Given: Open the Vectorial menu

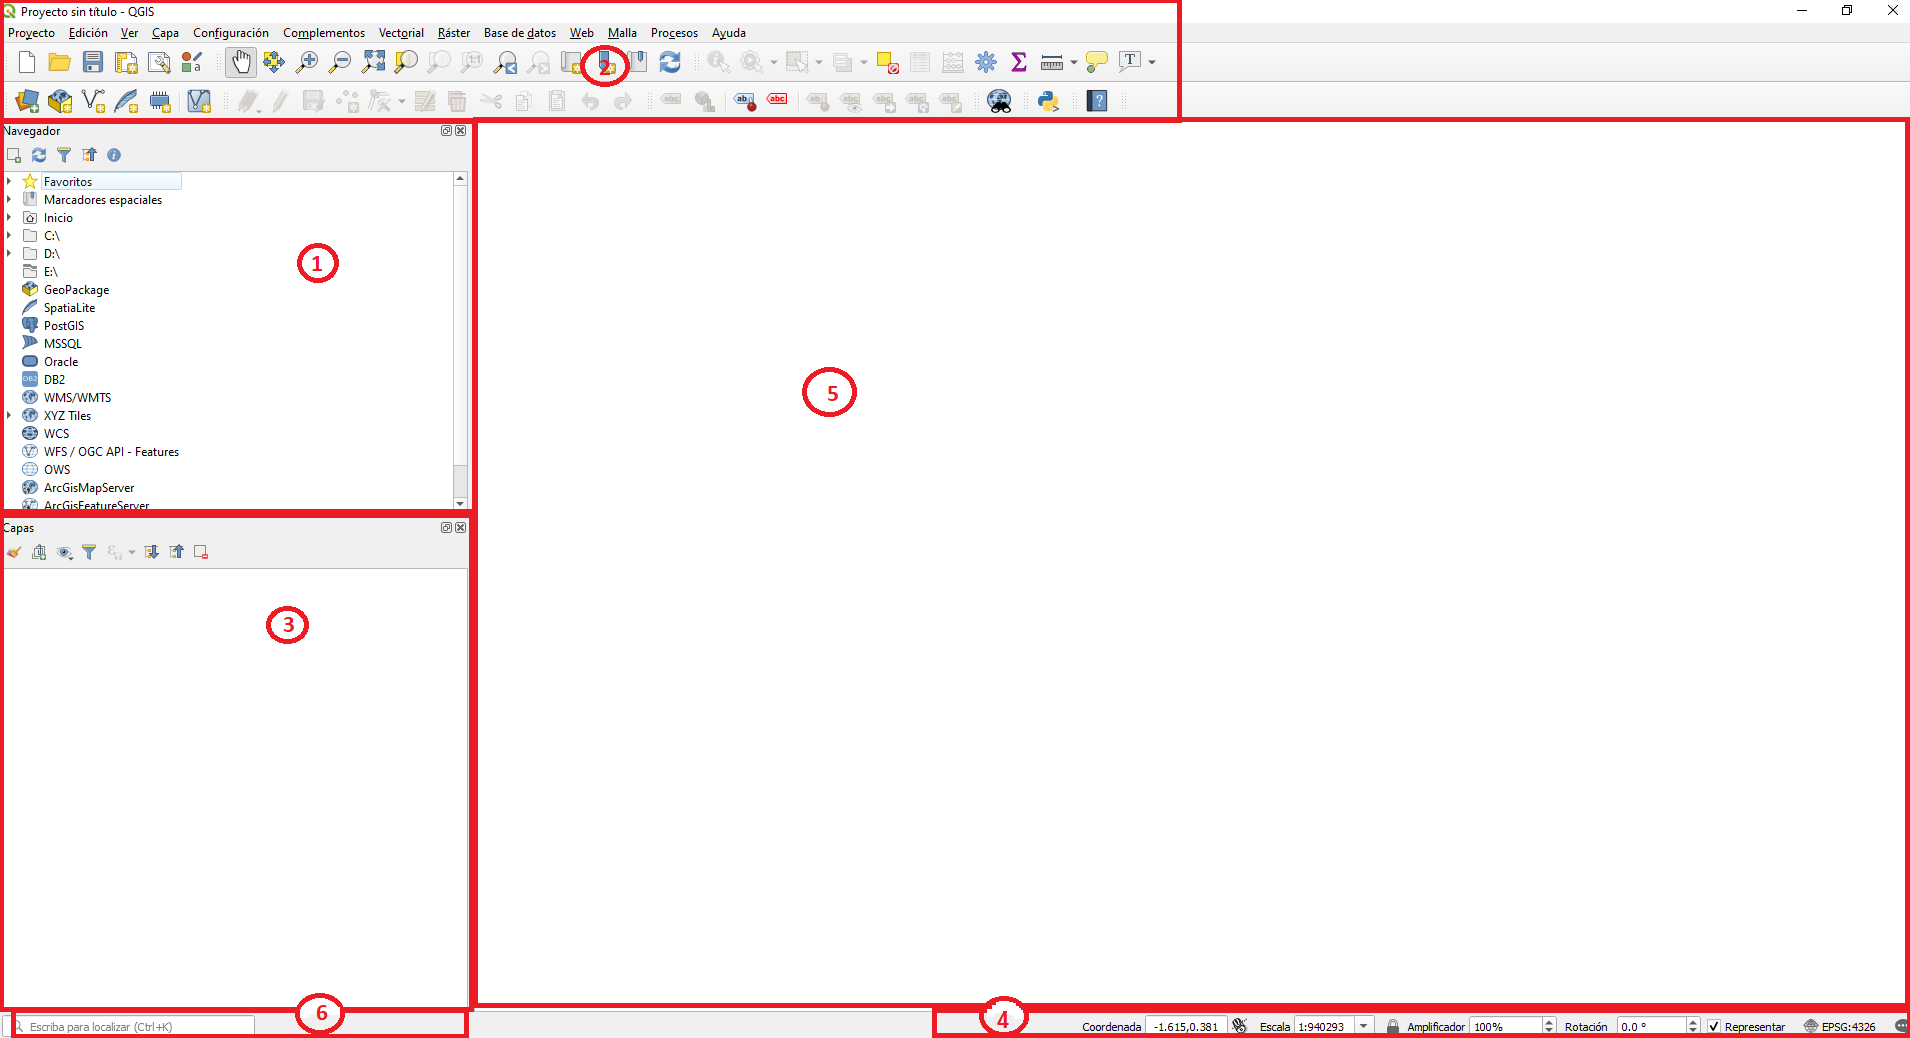Looking at the screenshot, I should pos(401,33).
